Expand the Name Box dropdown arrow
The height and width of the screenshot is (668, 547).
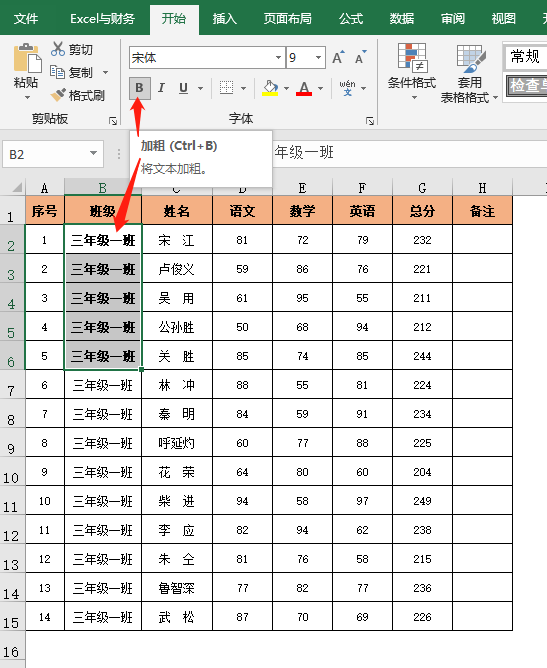[x=93, y=153]
